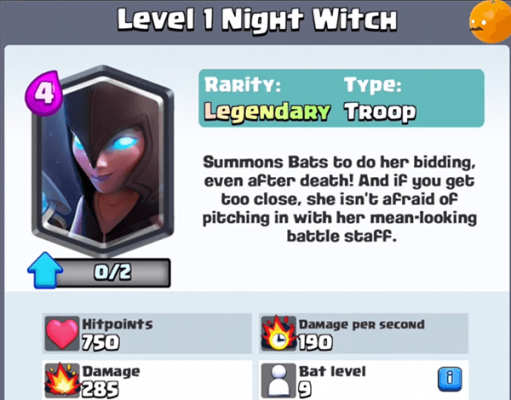Tap the pink heart Hitpoints icon
The height and width of the screenshot is (400, 511).
pyautogui.click(x=62, y=333)
